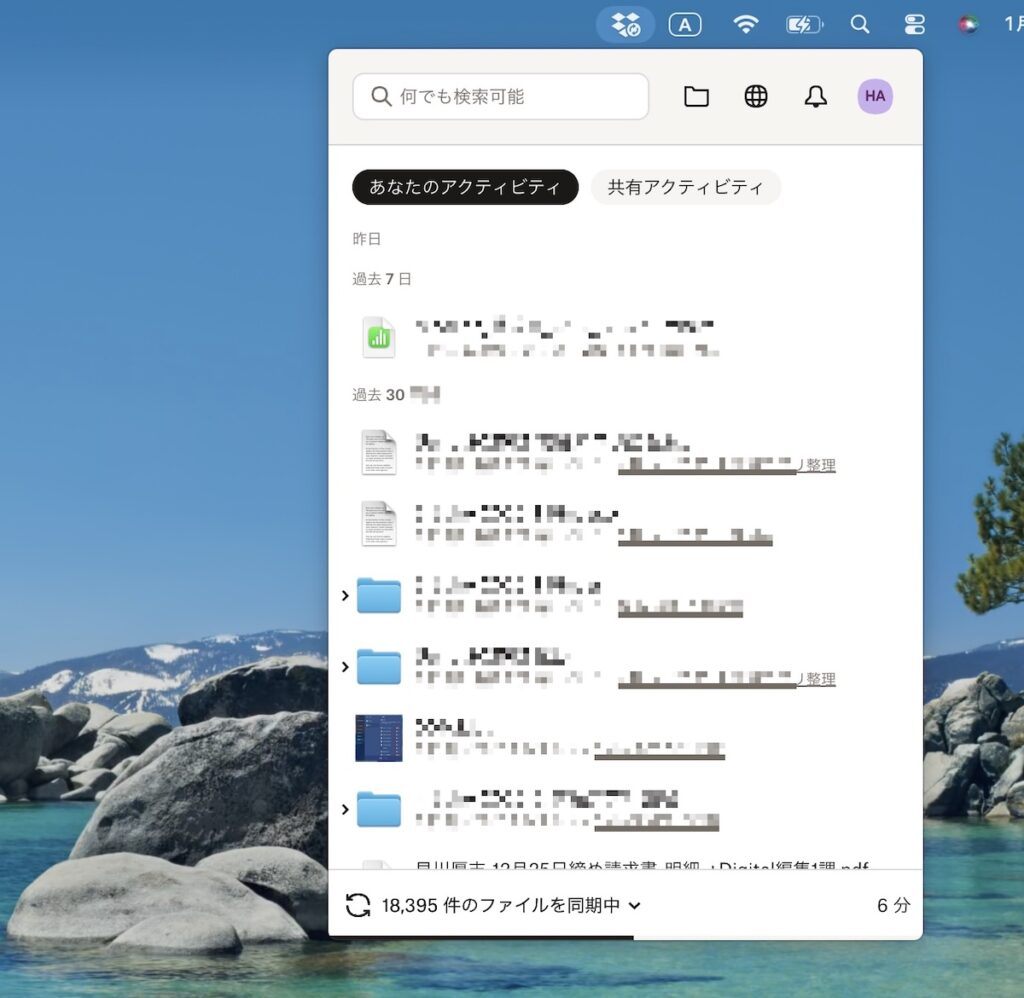The height and width of the screenshot is (998, 1024).
Task: Open Spotlight search in menu bar
Action: 860,24
